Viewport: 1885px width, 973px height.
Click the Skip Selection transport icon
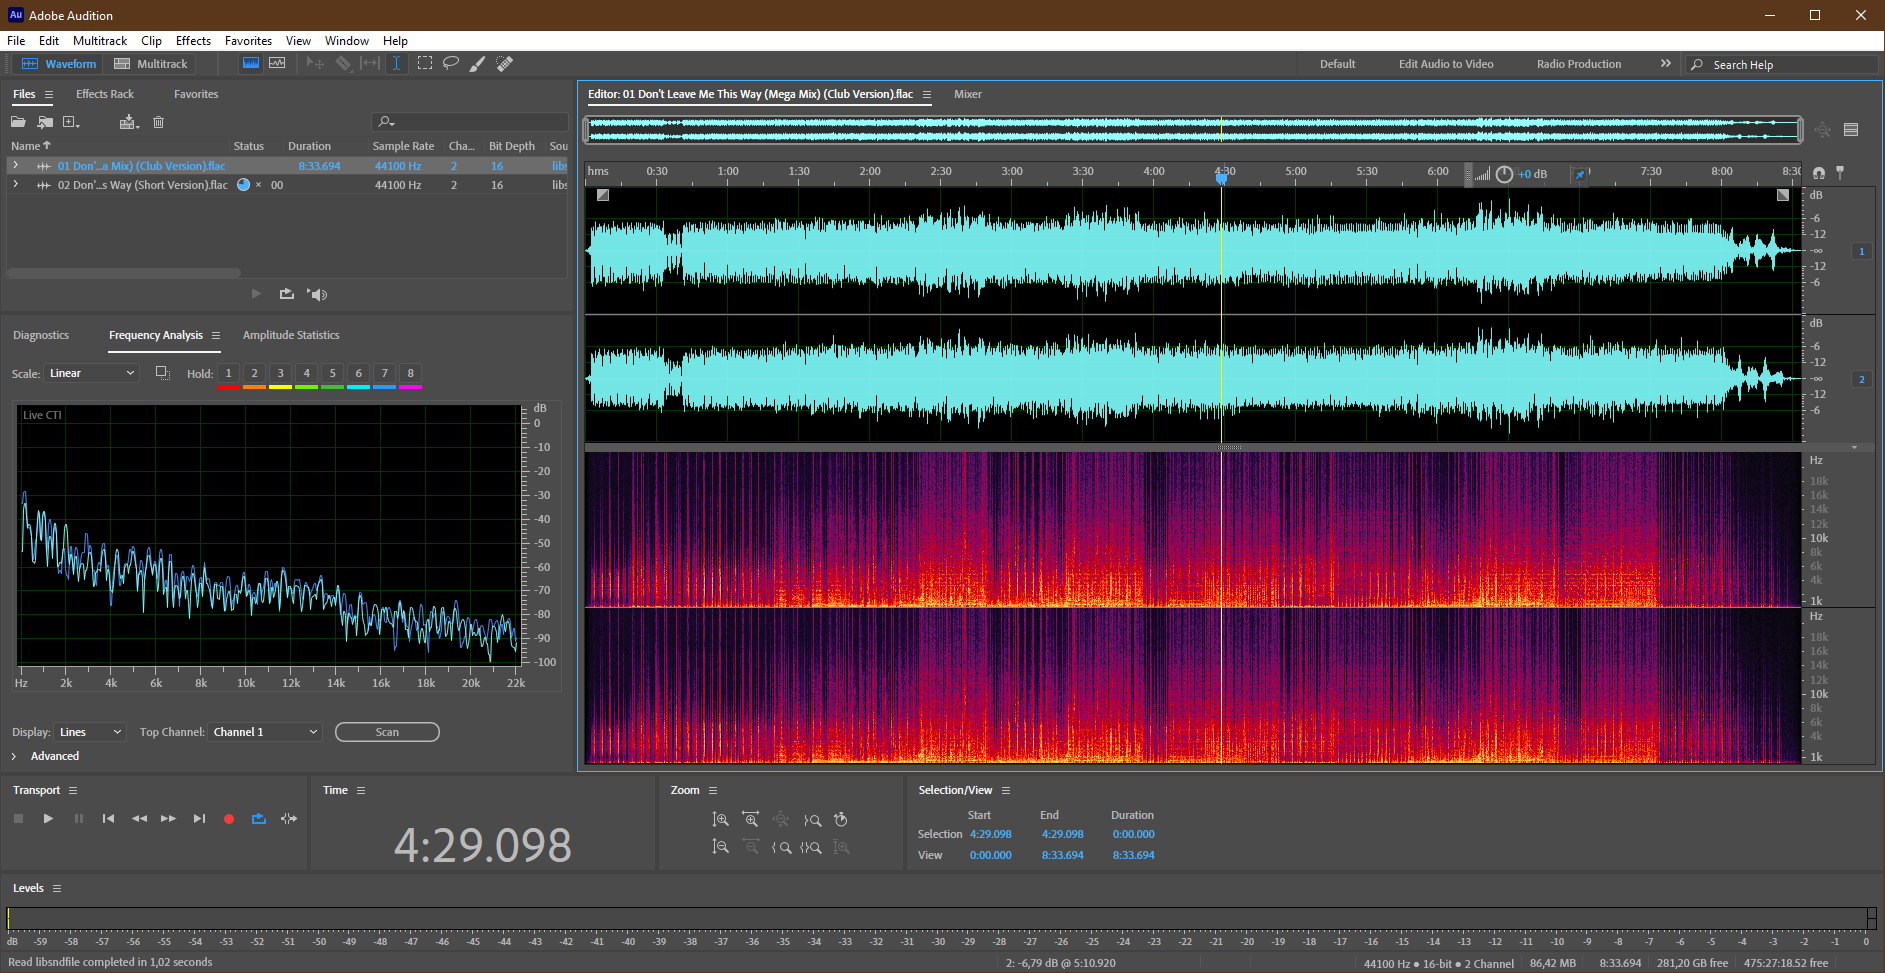pos(289,818)
